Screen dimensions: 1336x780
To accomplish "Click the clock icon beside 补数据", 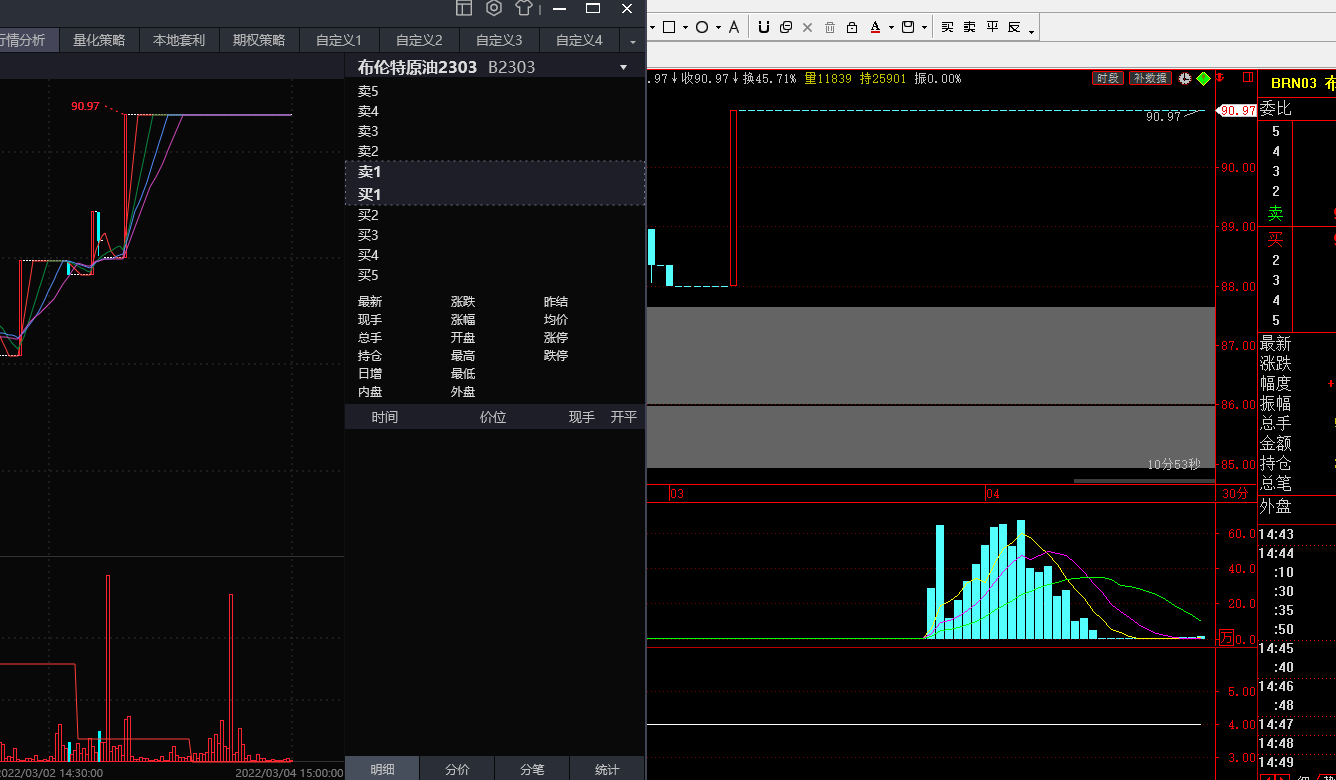I will coord(1185,78).
